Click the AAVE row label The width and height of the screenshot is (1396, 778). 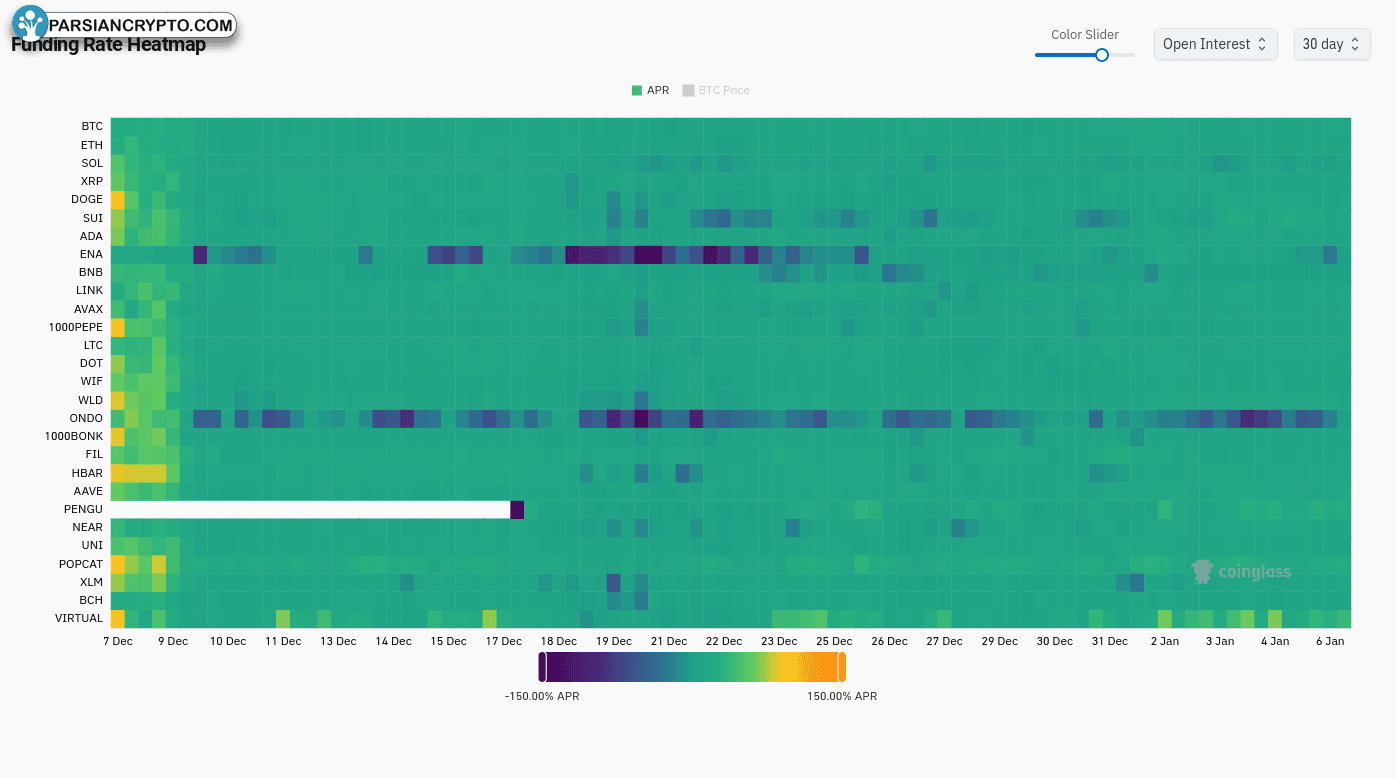(x=88, y=491)
